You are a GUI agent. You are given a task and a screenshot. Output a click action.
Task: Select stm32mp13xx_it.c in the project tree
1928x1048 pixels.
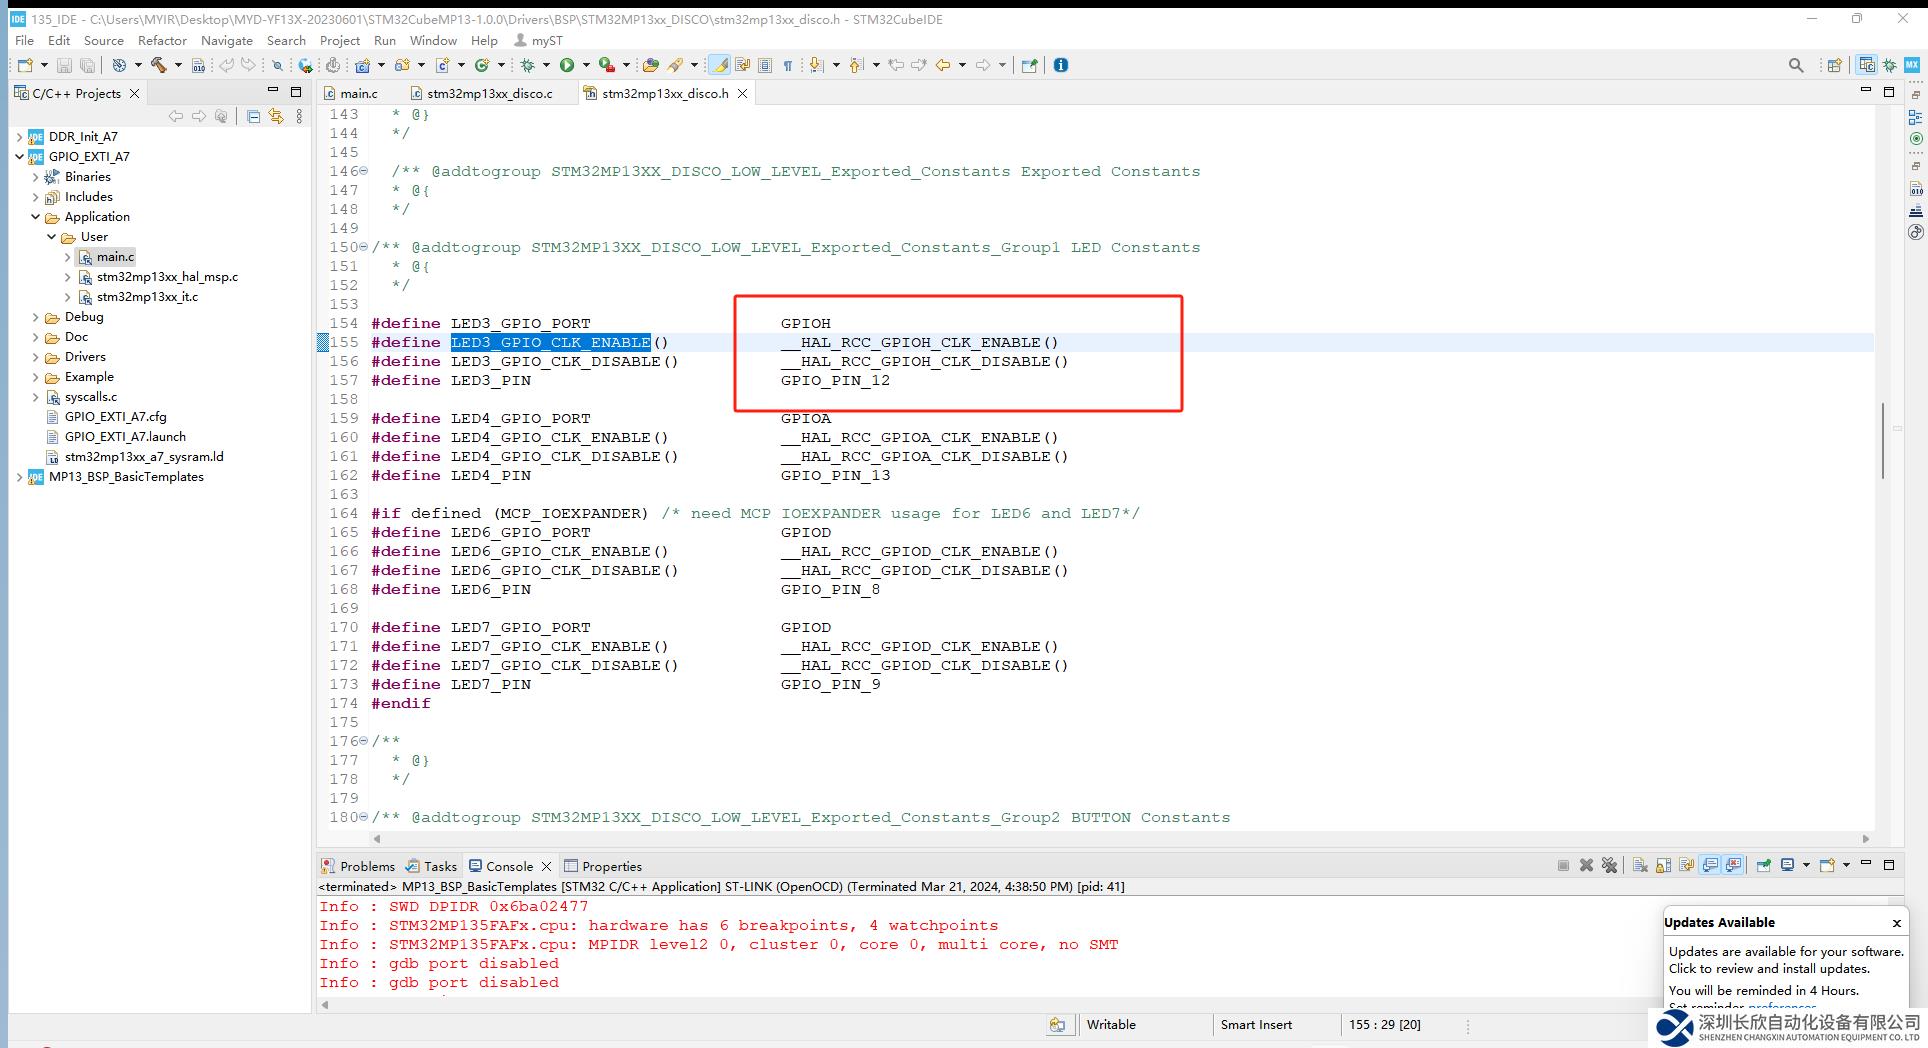coord(147,297)
